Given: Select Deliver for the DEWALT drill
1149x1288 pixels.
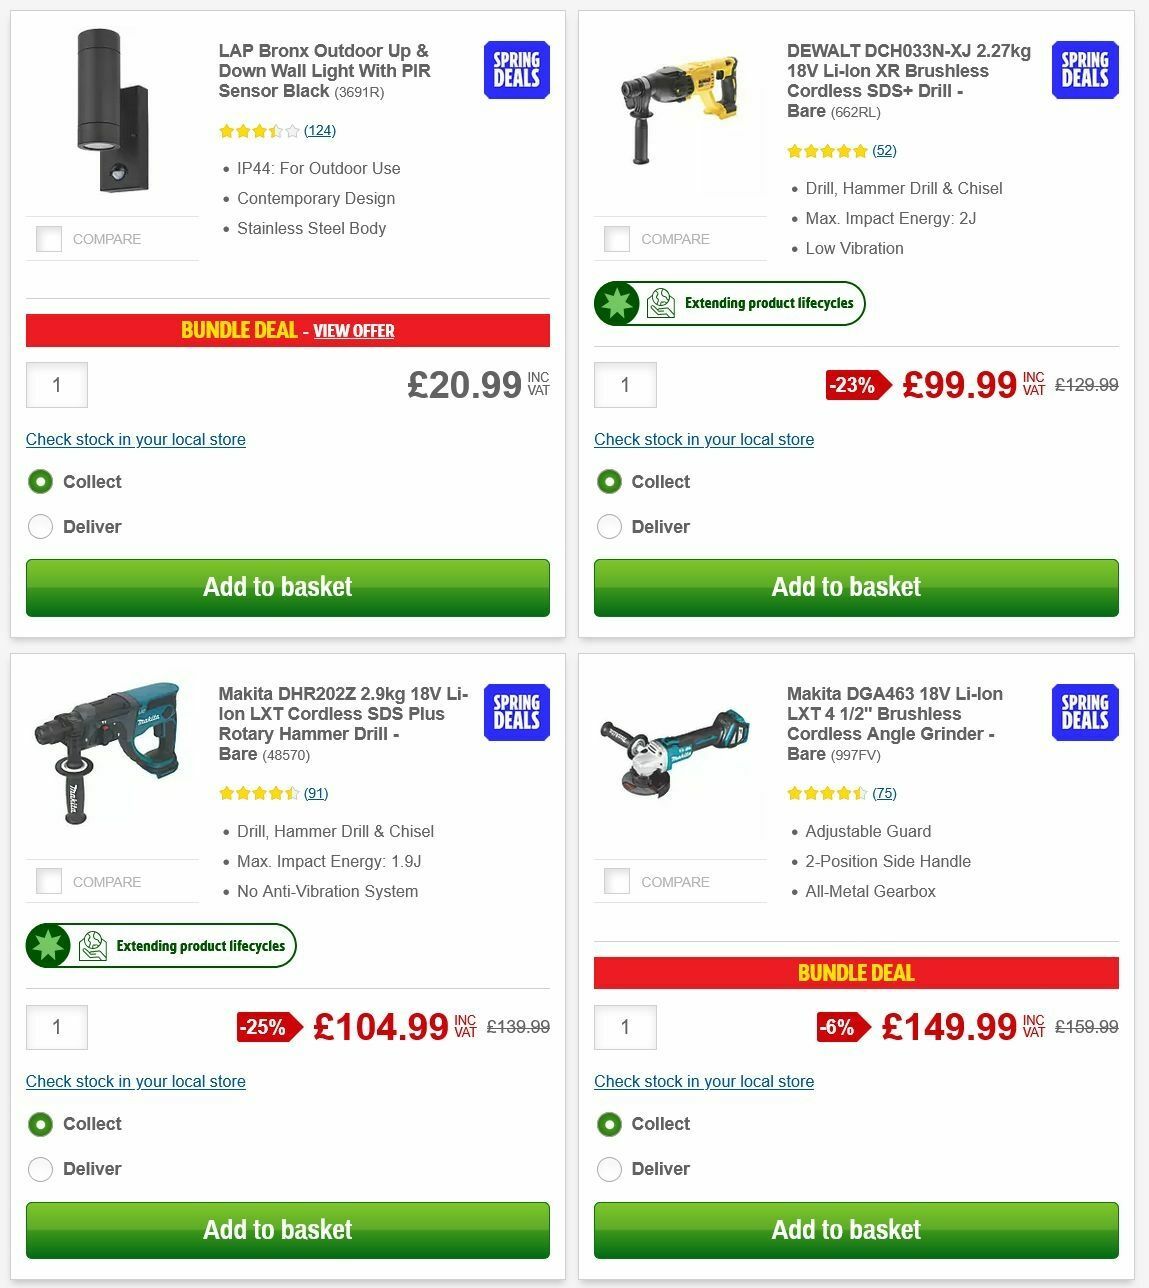Looking at the screenshot, I should click(609, 526).
